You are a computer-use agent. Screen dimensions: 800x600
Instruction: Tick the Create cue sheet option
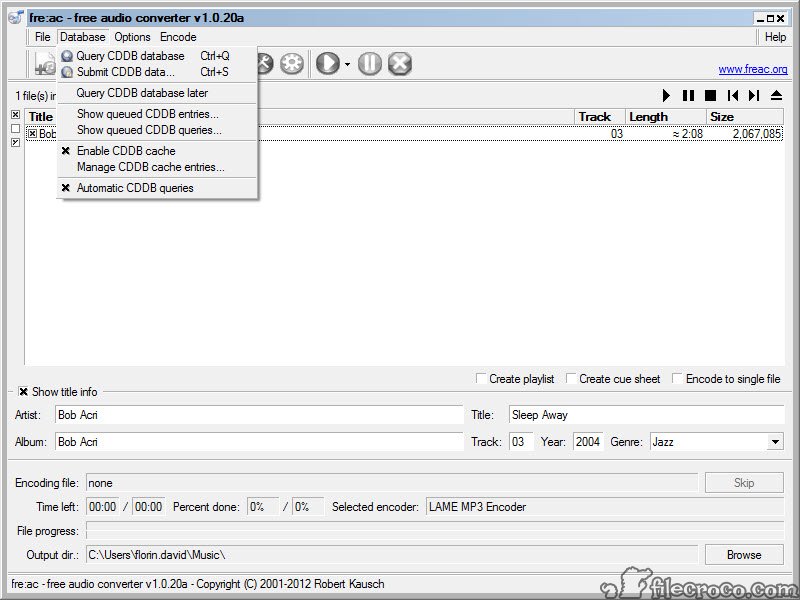click(572, 379)
